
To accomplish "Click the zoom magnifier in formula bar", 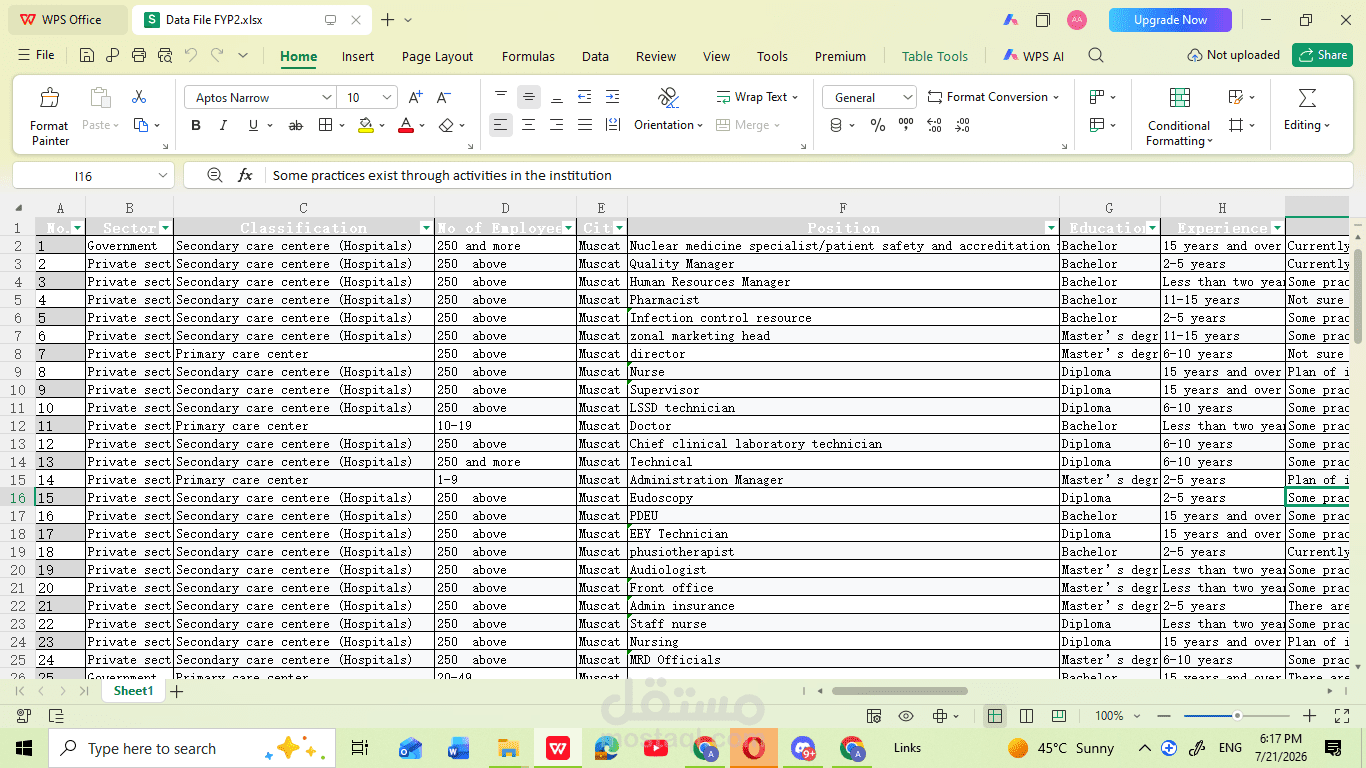I will (x=214, y=175).
